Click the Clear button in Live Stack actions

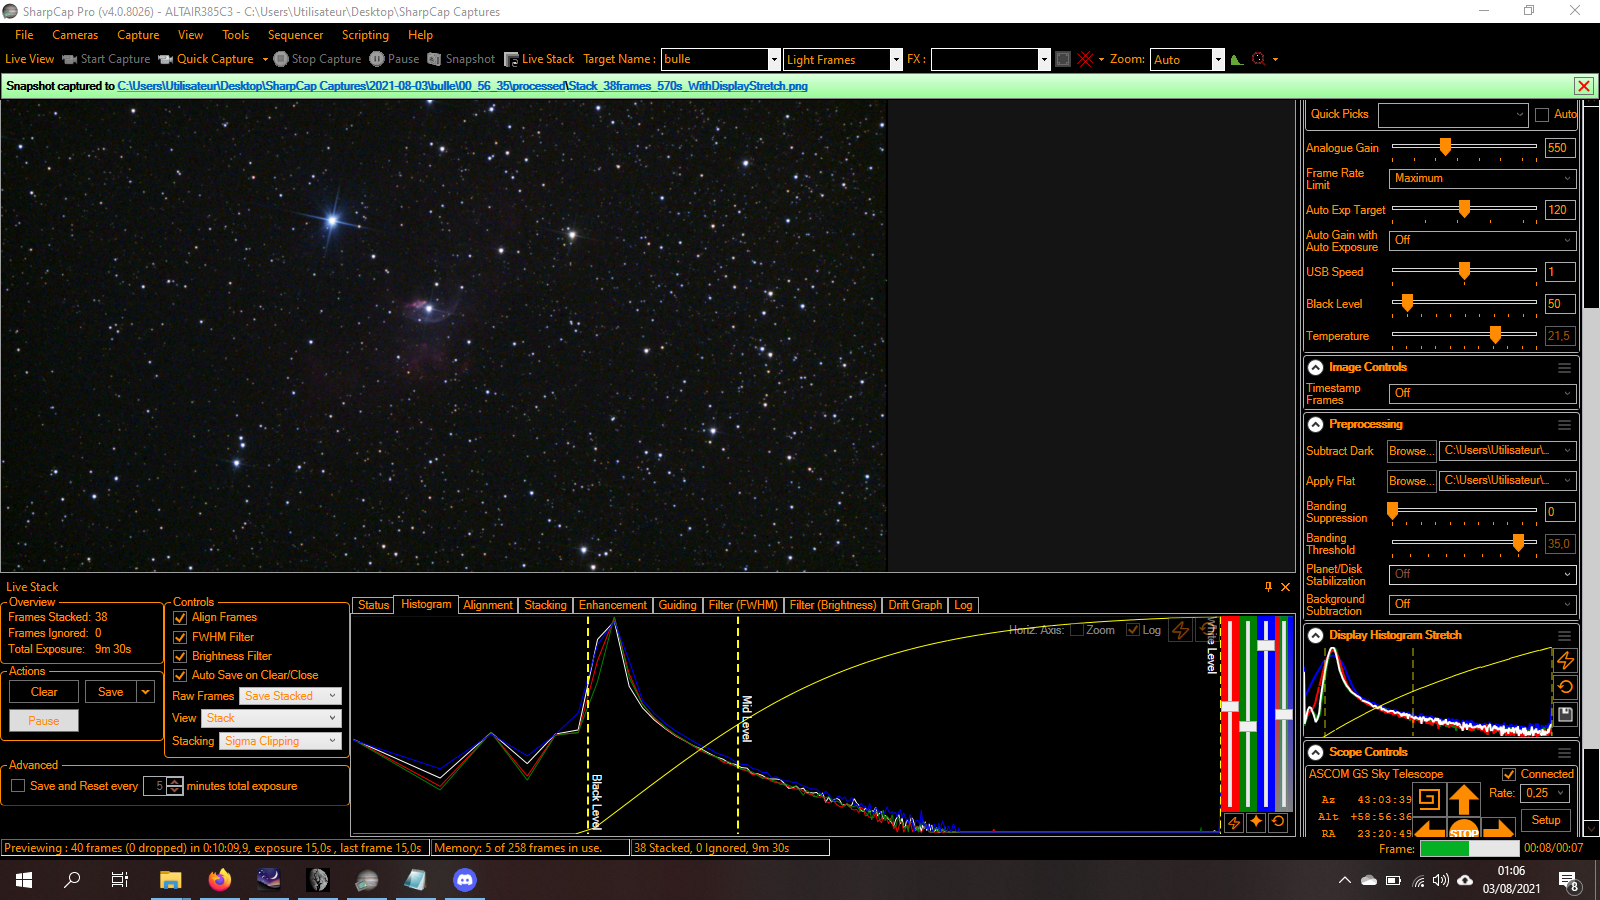pyautogui.click(x=44, y=692)
